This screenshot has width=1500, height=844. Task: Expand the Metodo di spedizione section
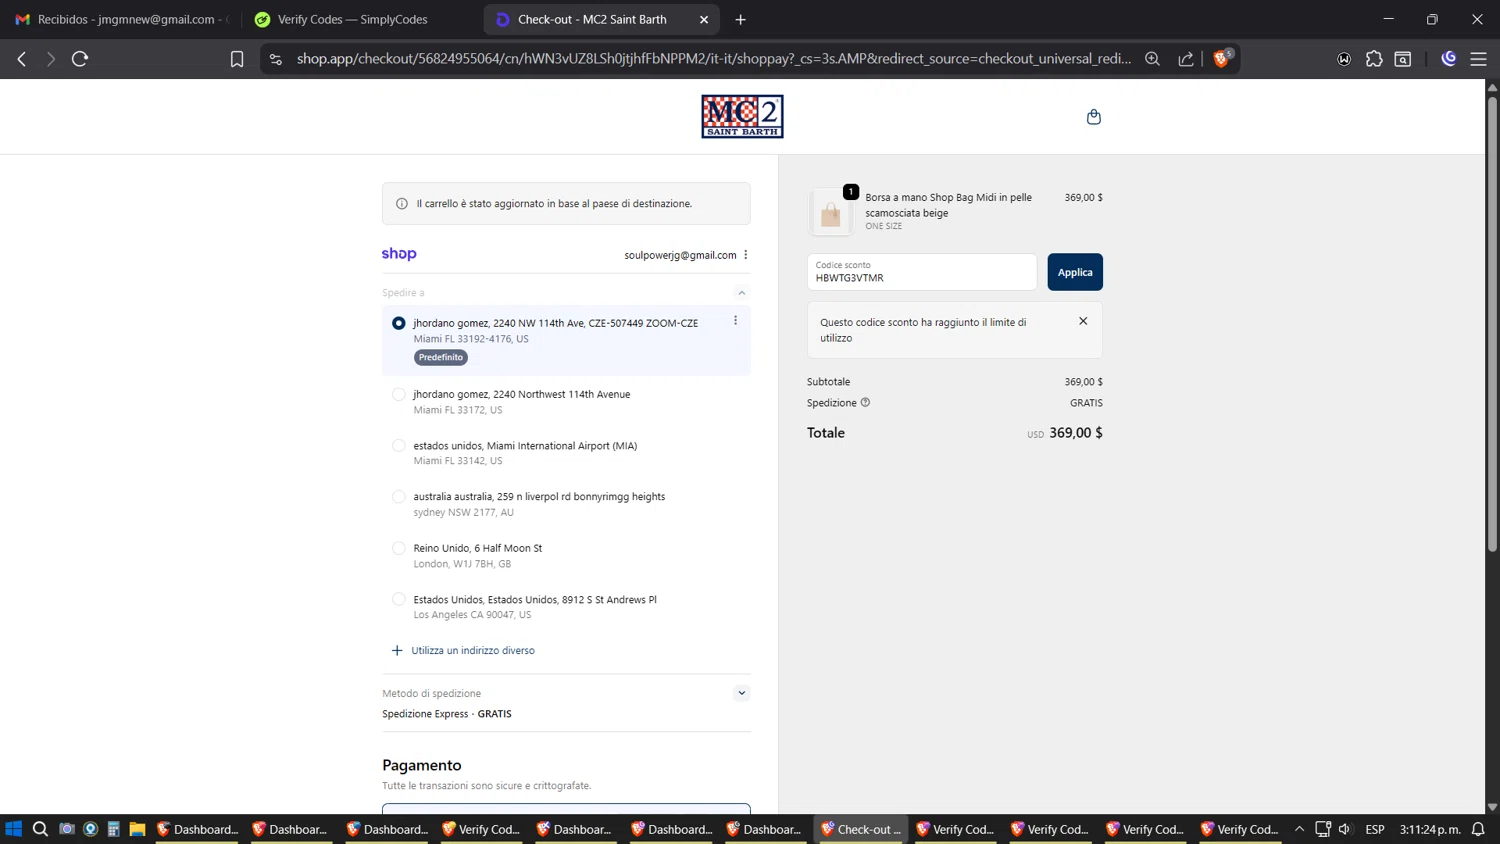[x=741, y=693]
